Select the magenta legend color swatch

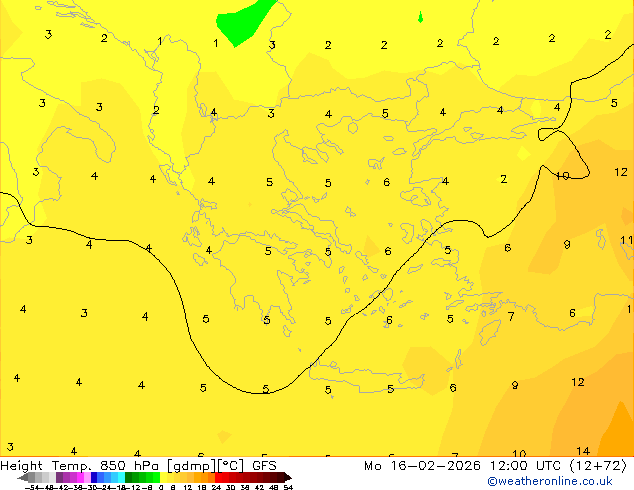[80, 478]
